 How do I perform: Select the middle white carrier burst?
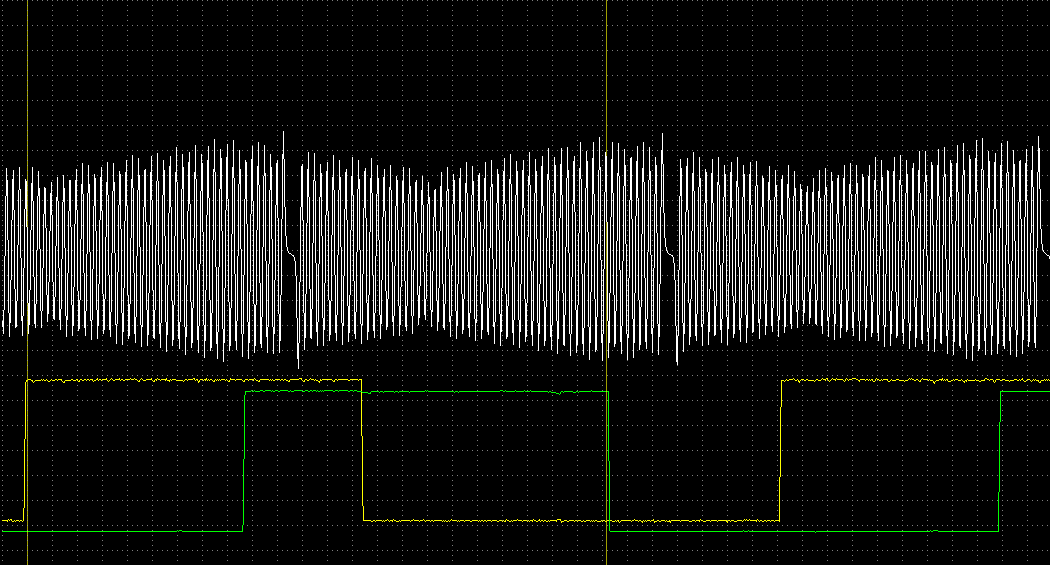480,250
